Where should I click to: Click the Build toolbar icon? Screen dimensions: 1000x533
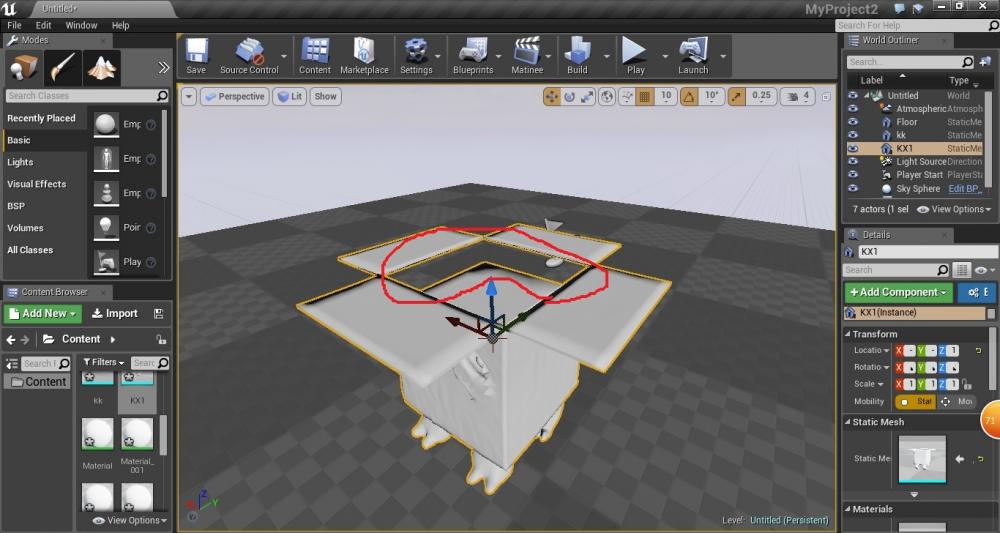[x=577, y=56]
